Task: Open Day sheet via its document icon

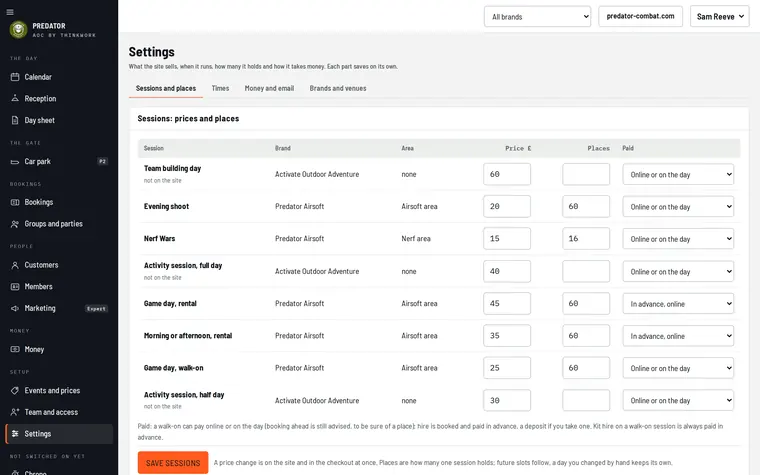Action: [15, 120]
